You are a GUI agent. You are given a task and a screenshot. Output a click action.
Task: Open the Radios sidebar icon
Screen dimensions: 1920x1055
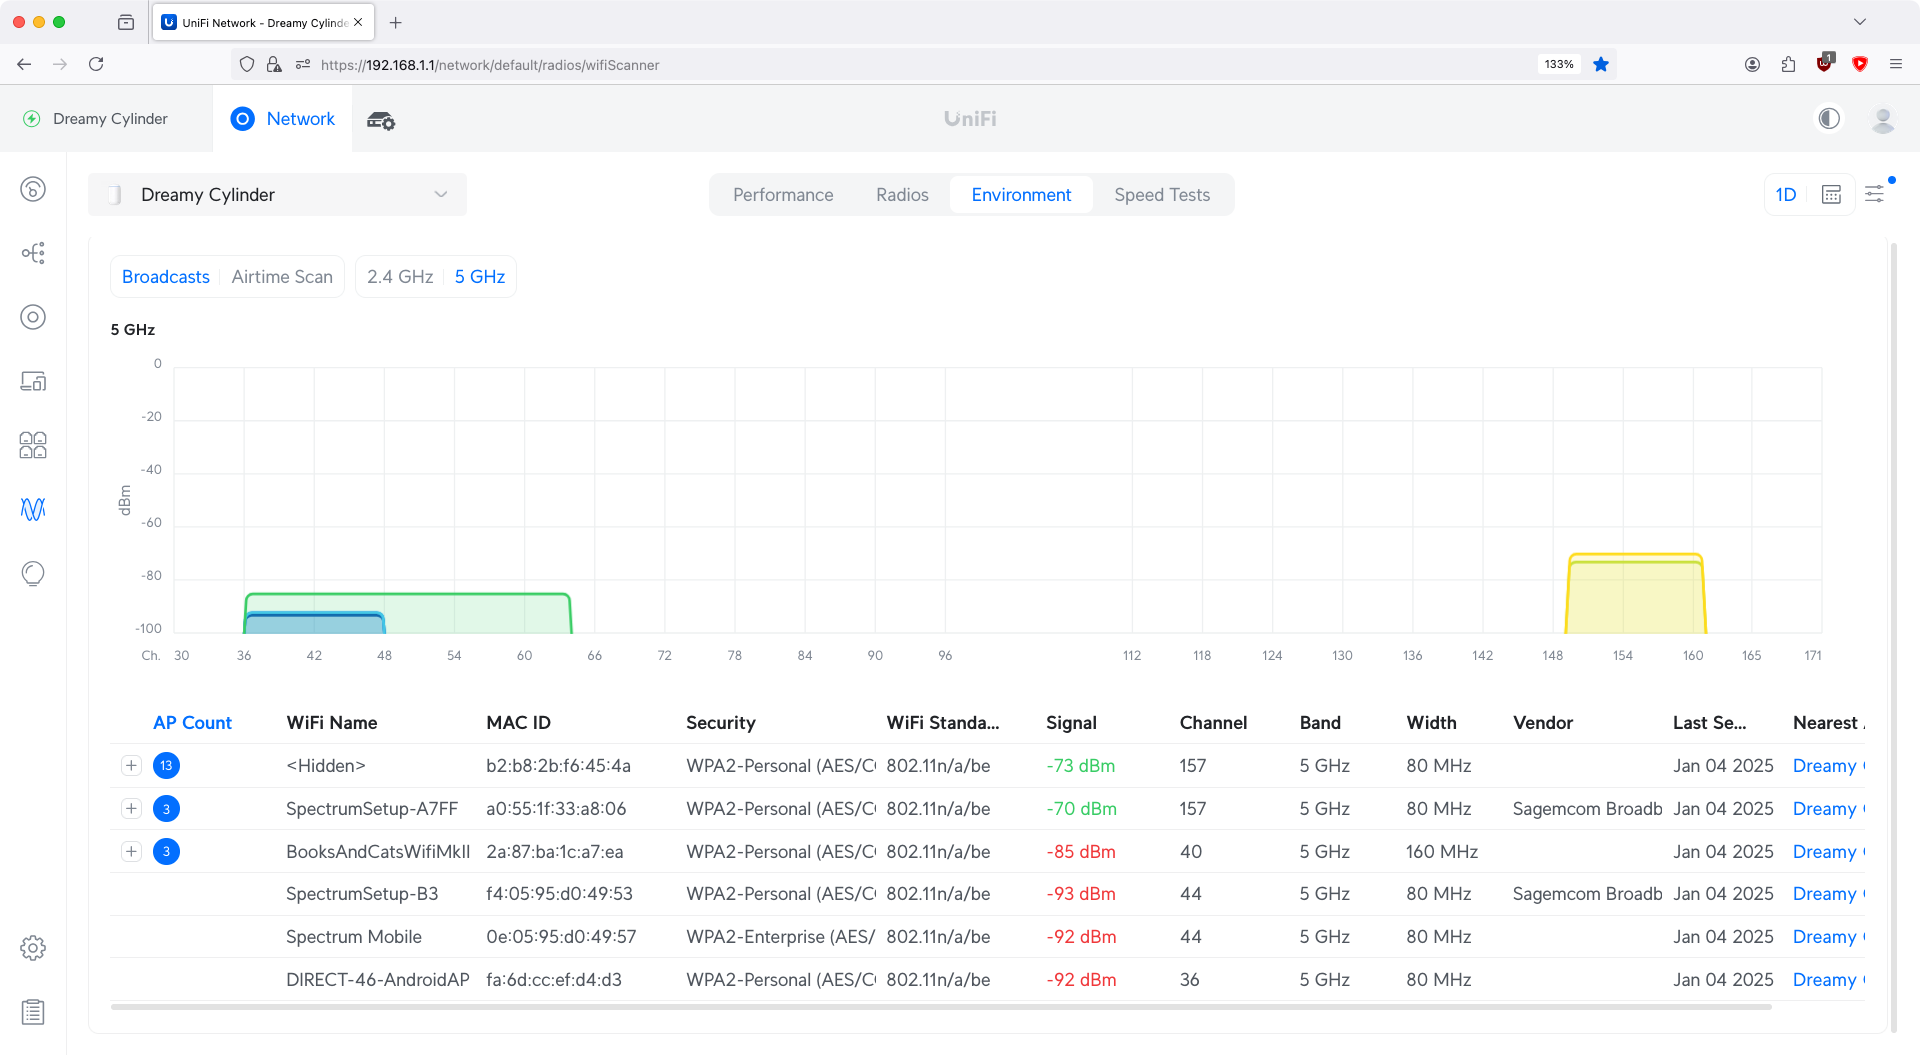(x=33, y=509)
